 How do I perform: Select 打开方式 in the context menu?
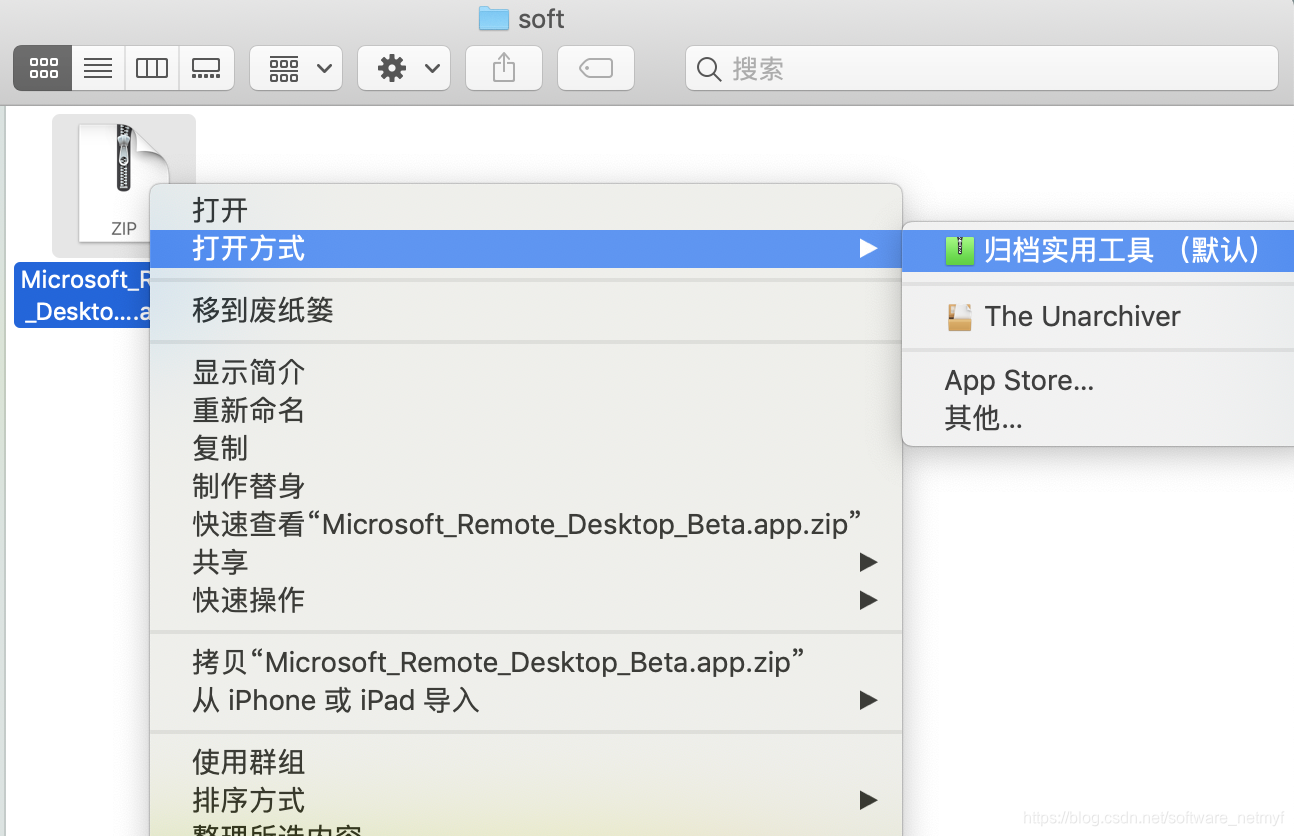point(526,248)
